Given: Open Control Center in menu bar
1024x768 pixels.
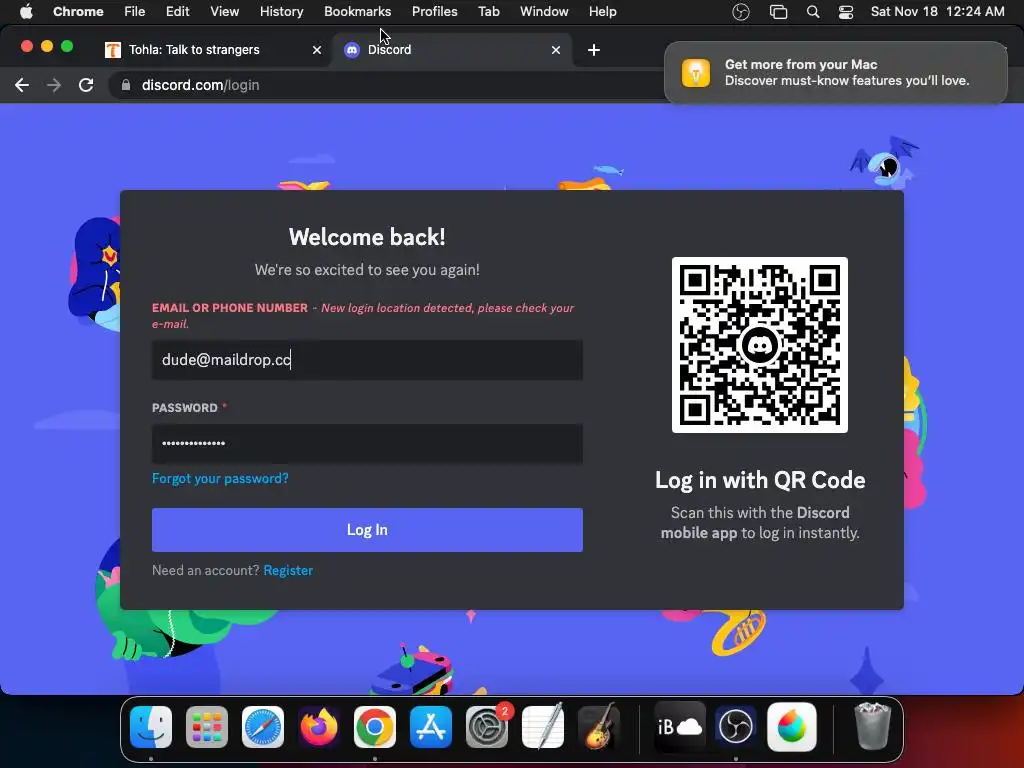Looking at the screenshot, I should click(x=846, y=12).
